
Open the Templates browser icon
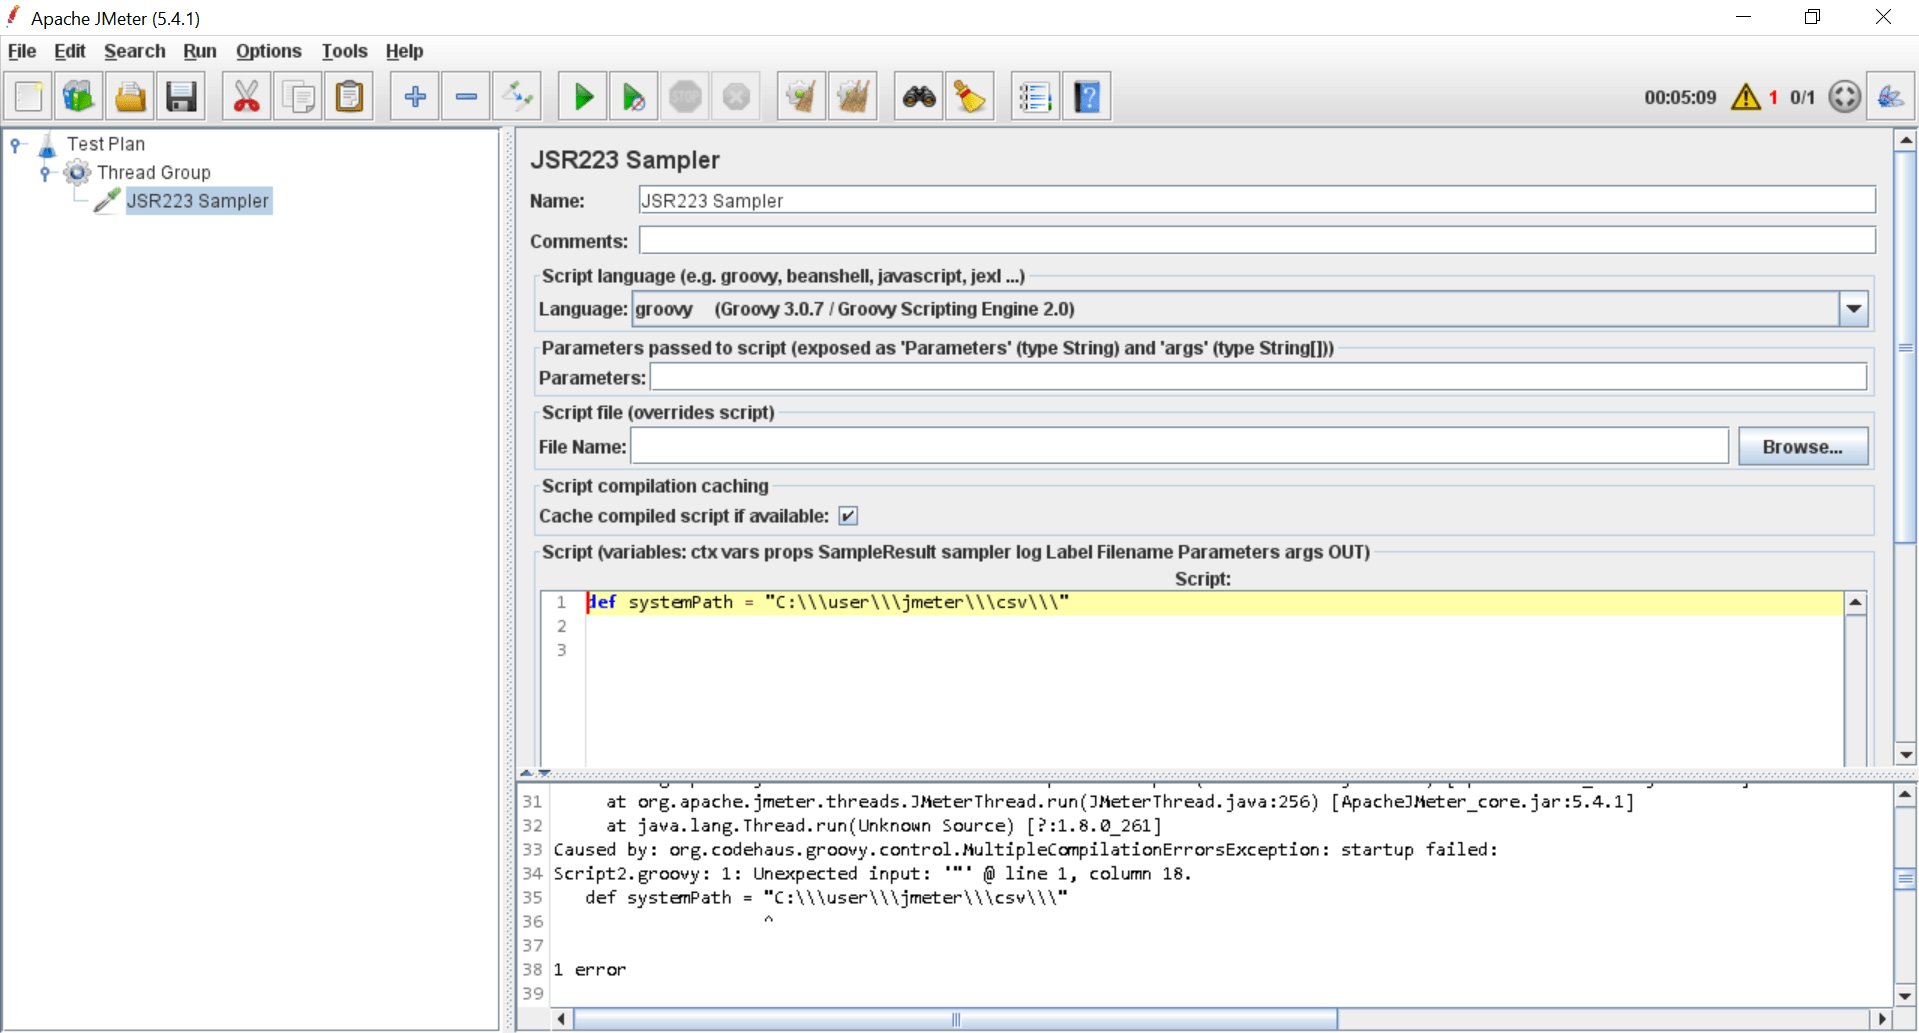[79, 96]
